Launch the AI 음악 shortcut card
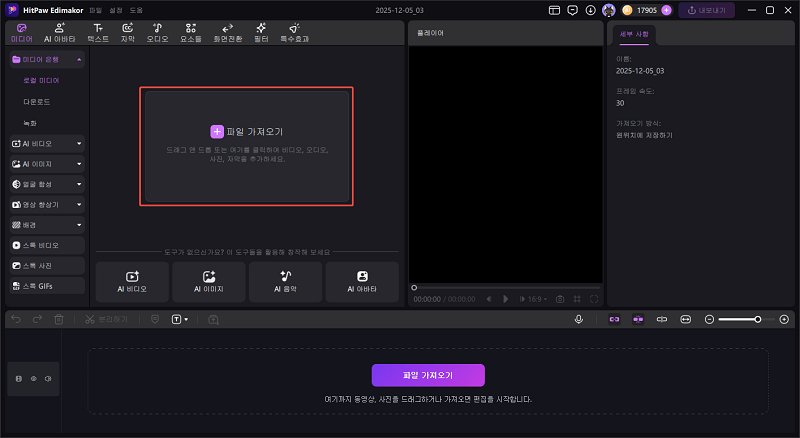 [285, 282]
